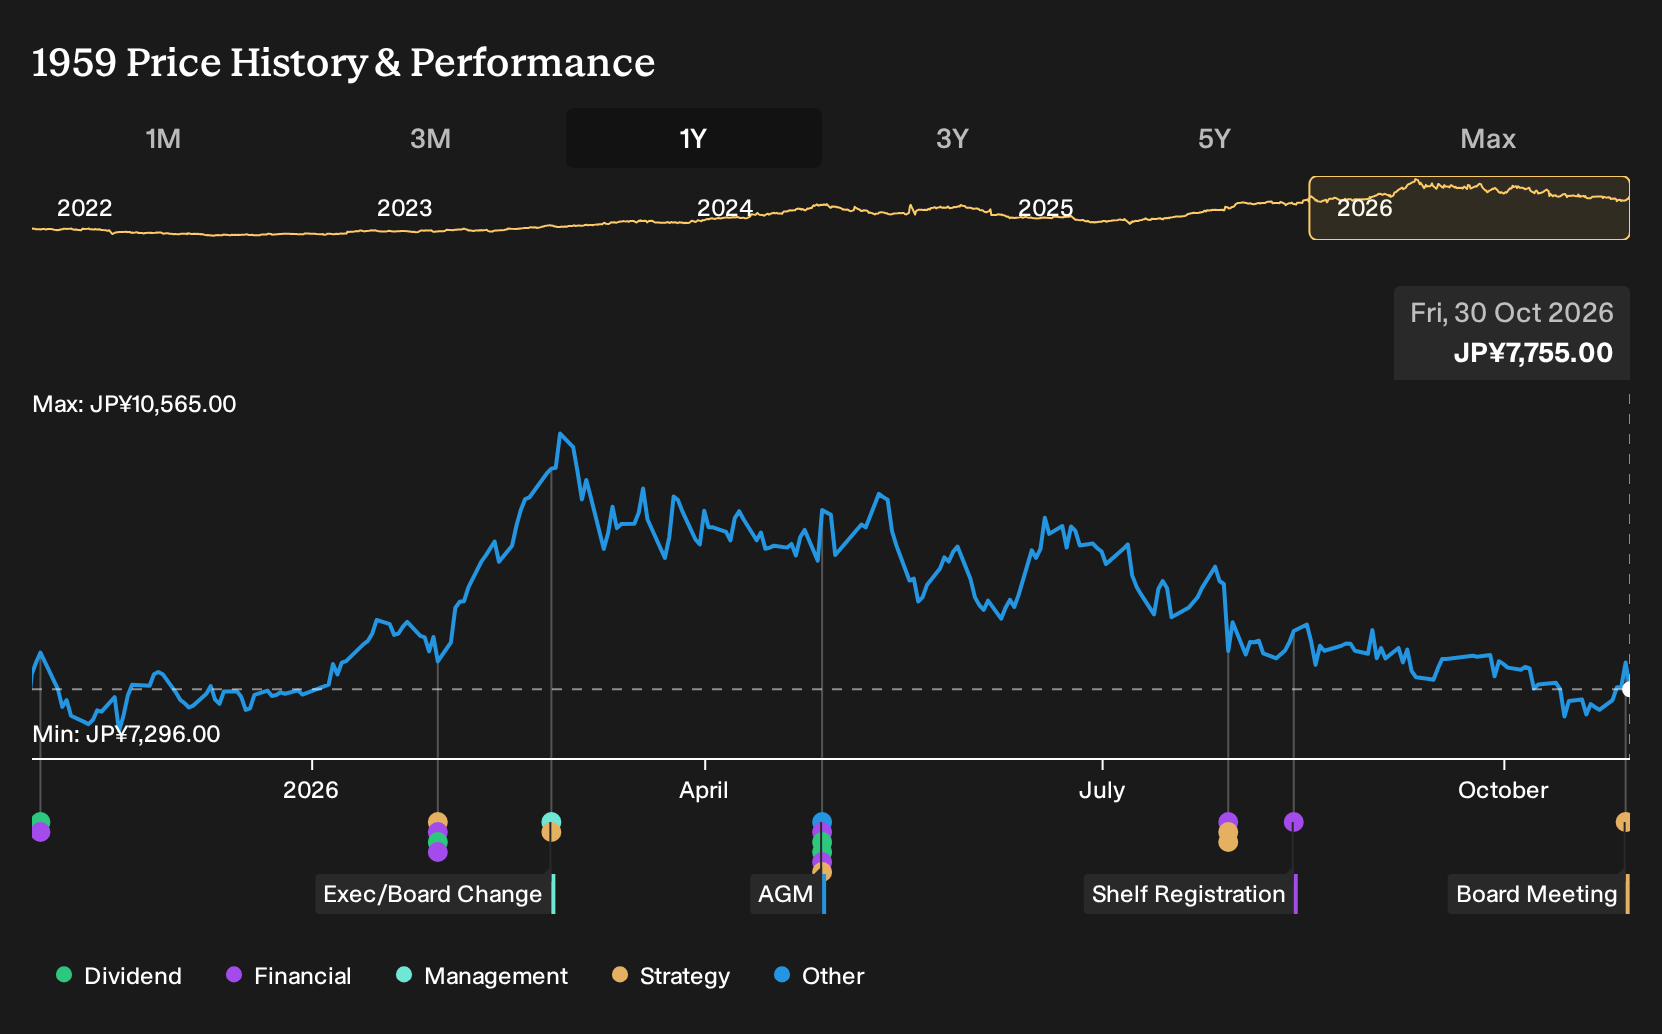Toggle the Strategy legend filter
Viewport: 1662px width, 1034px height.
tap(670, 976)
